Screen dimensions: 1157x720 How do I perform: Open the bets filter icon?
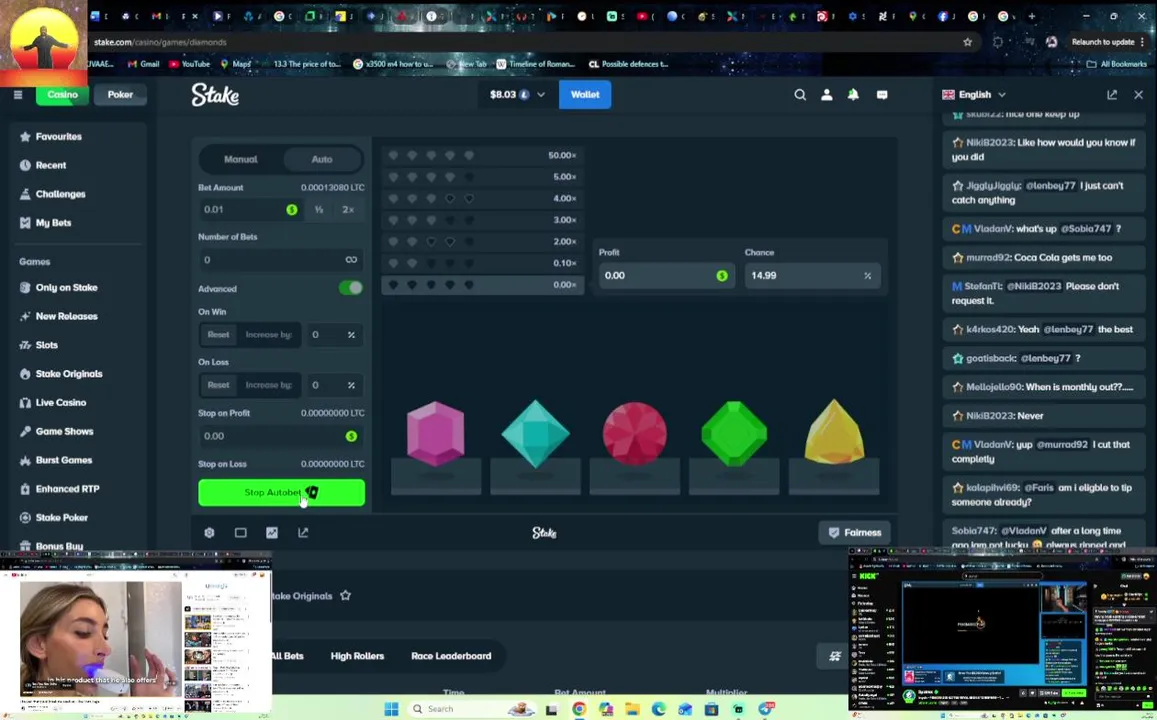click(x=835, y=656)
